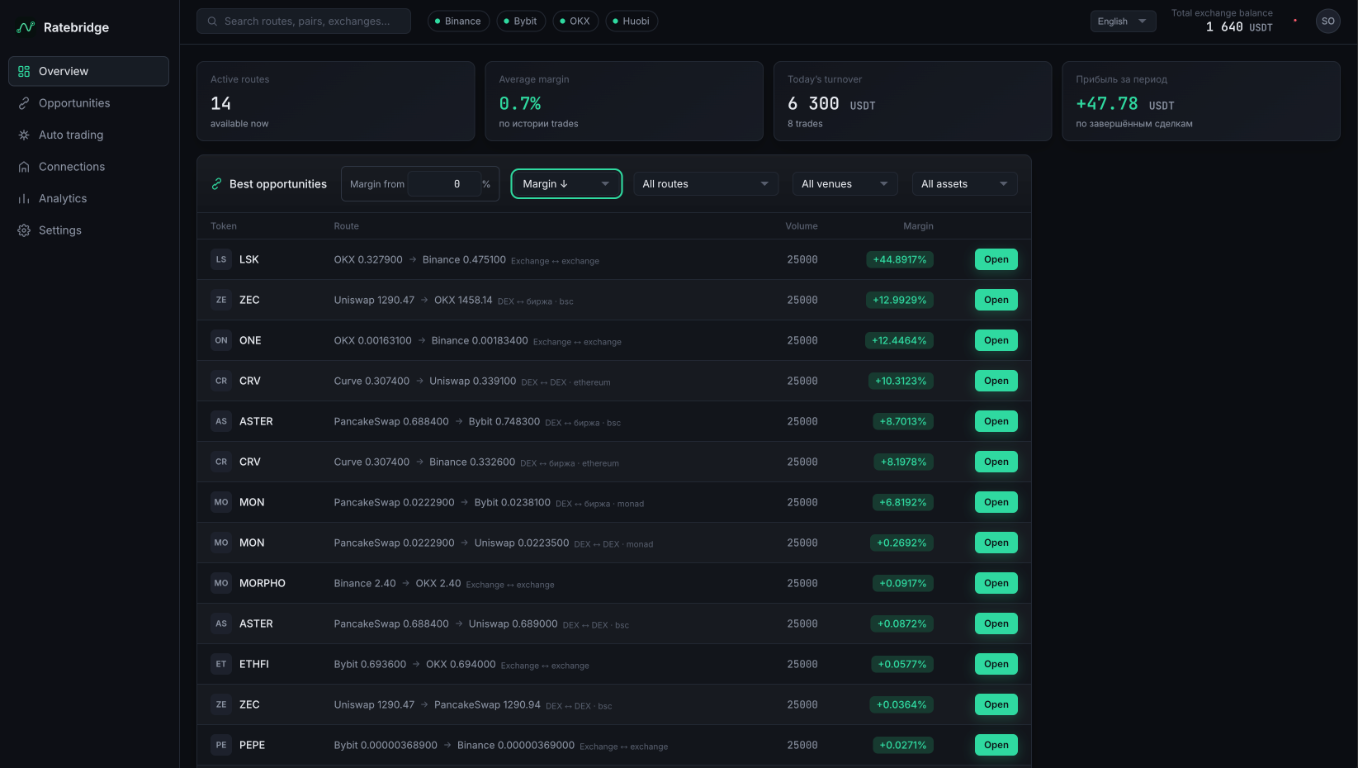Open the ONE route
Viewport: 1358px width, 768px height.
(996, 340)
